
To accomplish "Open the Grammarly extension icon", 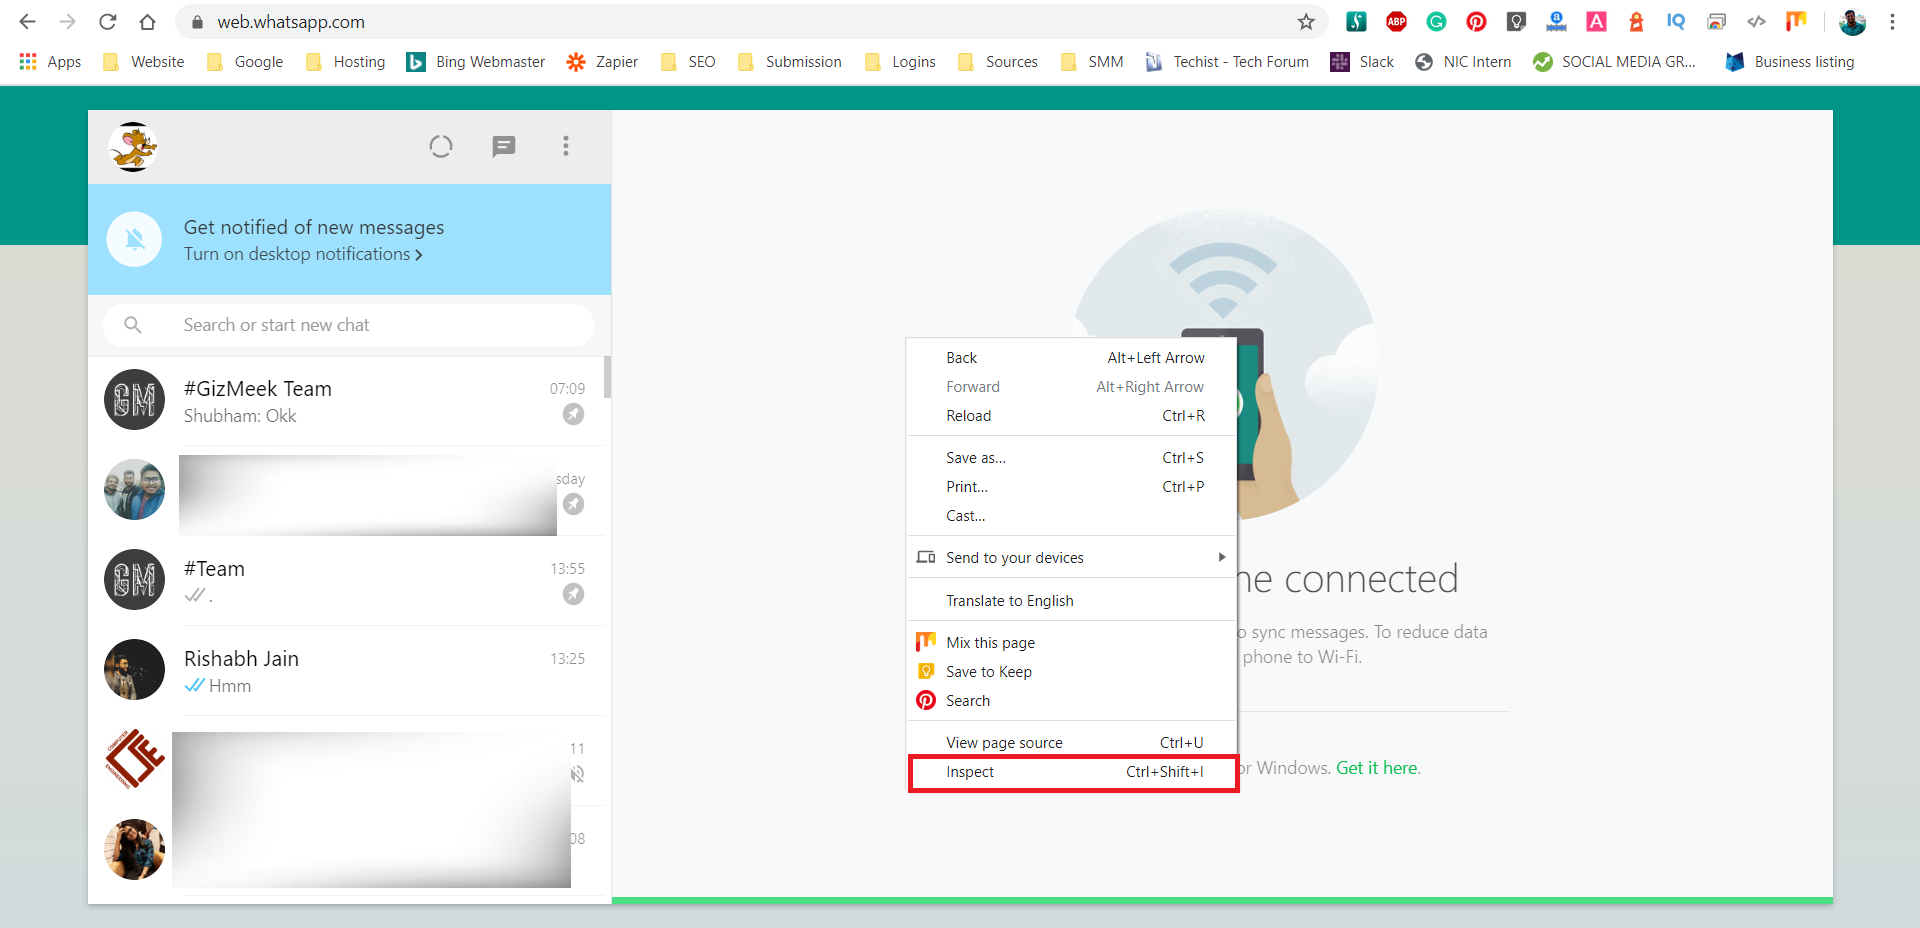I will 1436,22.
